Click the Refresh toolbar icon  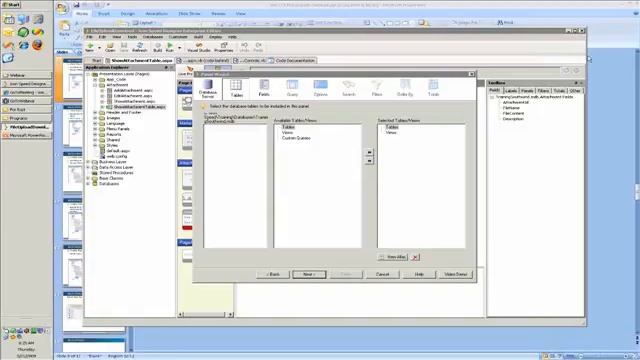click(139, 47)
